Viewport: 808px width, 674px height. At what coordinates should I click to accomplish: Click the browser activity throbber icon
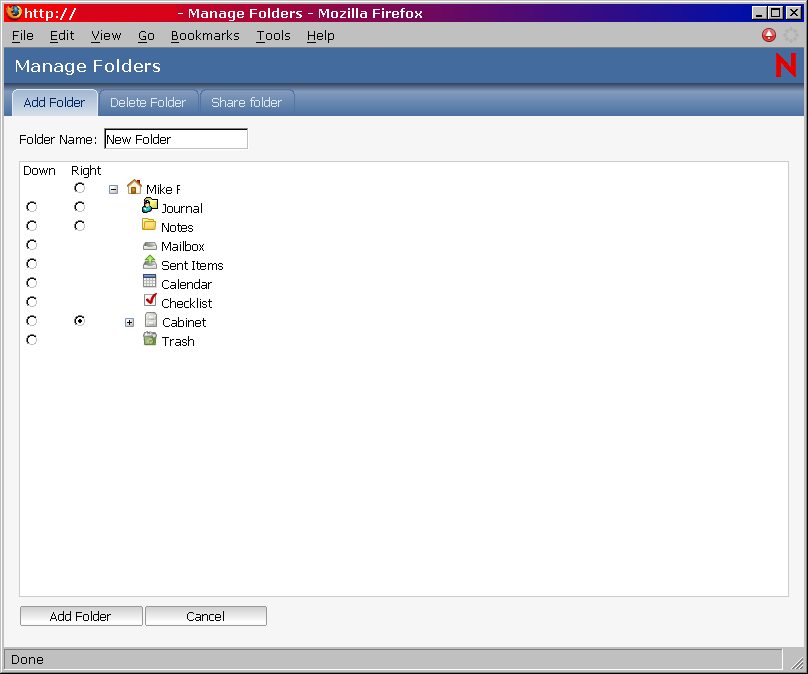coord(790,35)
